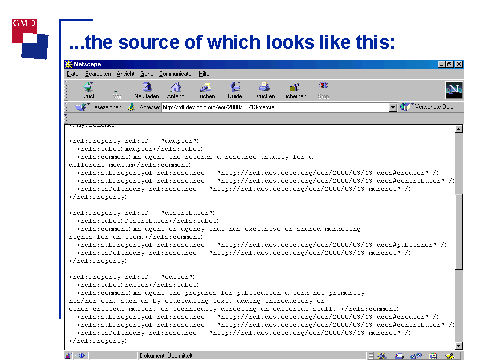Click the Guide toolbar button
480x360 pixels.
235,90
